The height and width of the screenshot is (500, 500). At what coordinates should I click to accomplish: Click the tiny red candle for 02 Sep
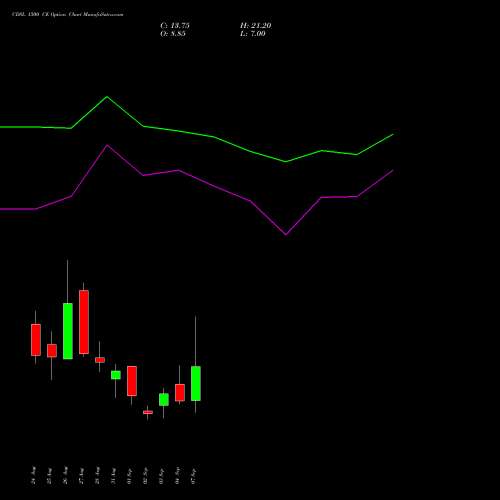click(148, 412)
